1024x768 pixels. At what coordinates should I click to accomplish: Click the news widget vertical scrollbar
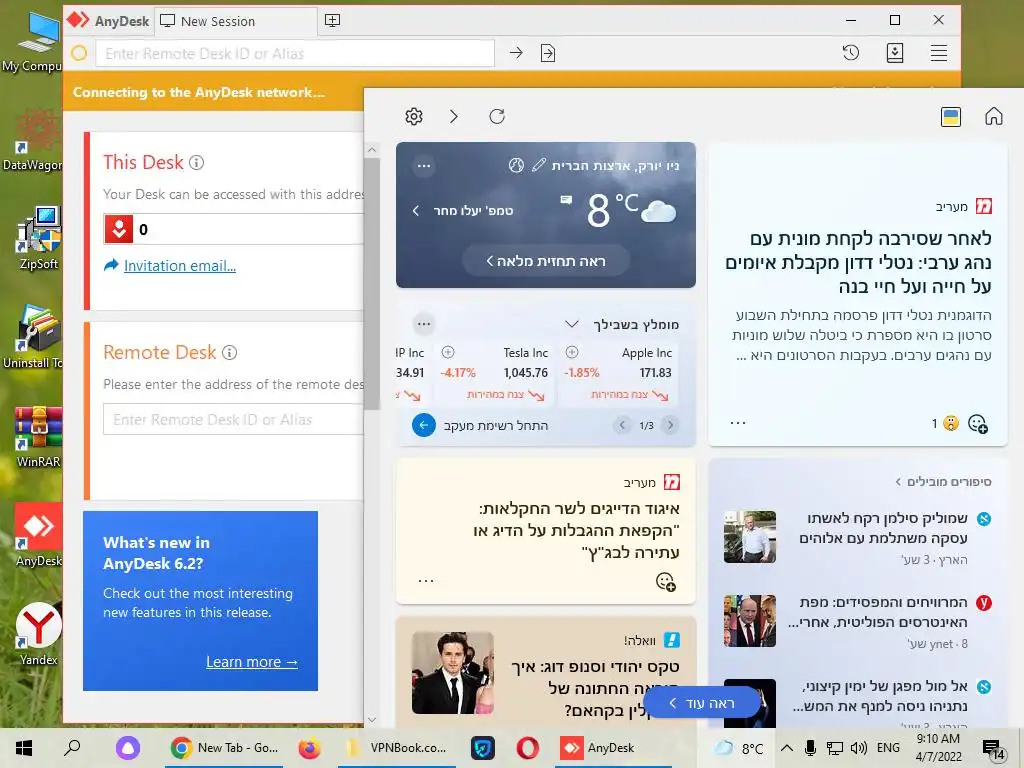tap(372, 284)
